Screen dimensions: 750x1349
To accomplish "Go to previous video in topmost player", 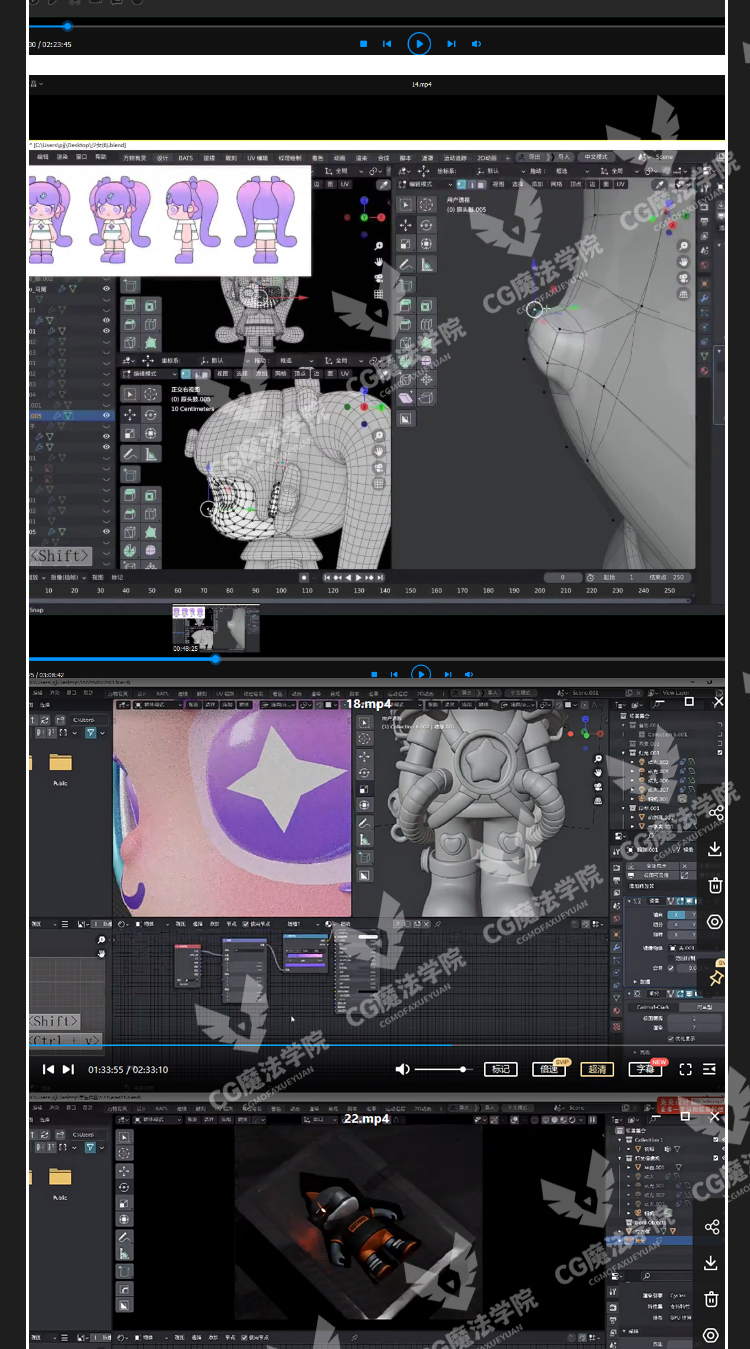I will pos(387,44).
